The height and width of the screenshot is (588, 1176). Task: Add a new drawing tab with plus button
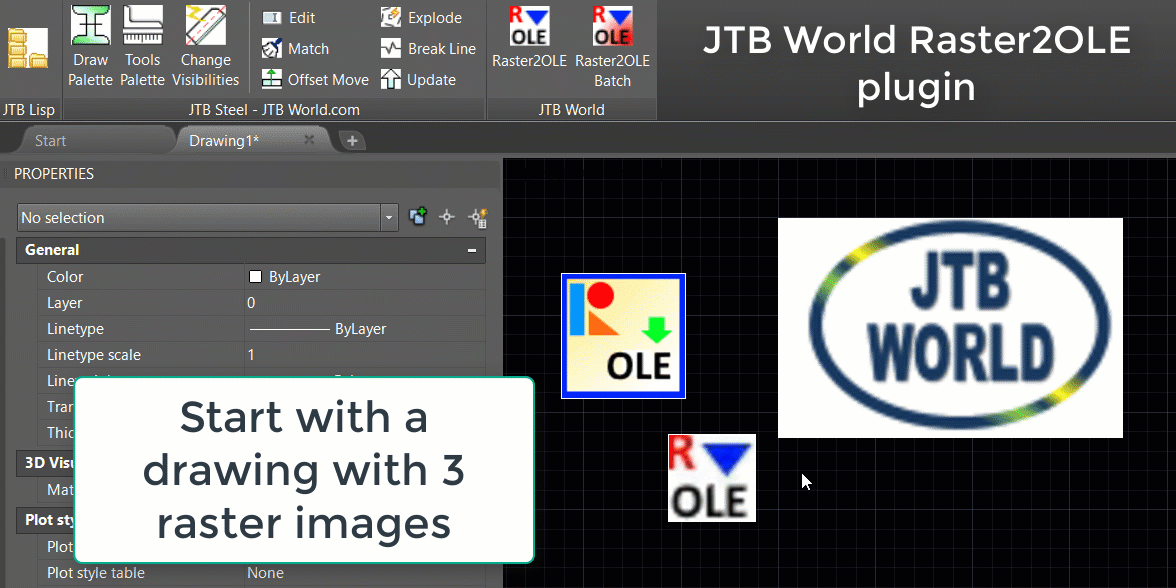(x=352, y=140)
